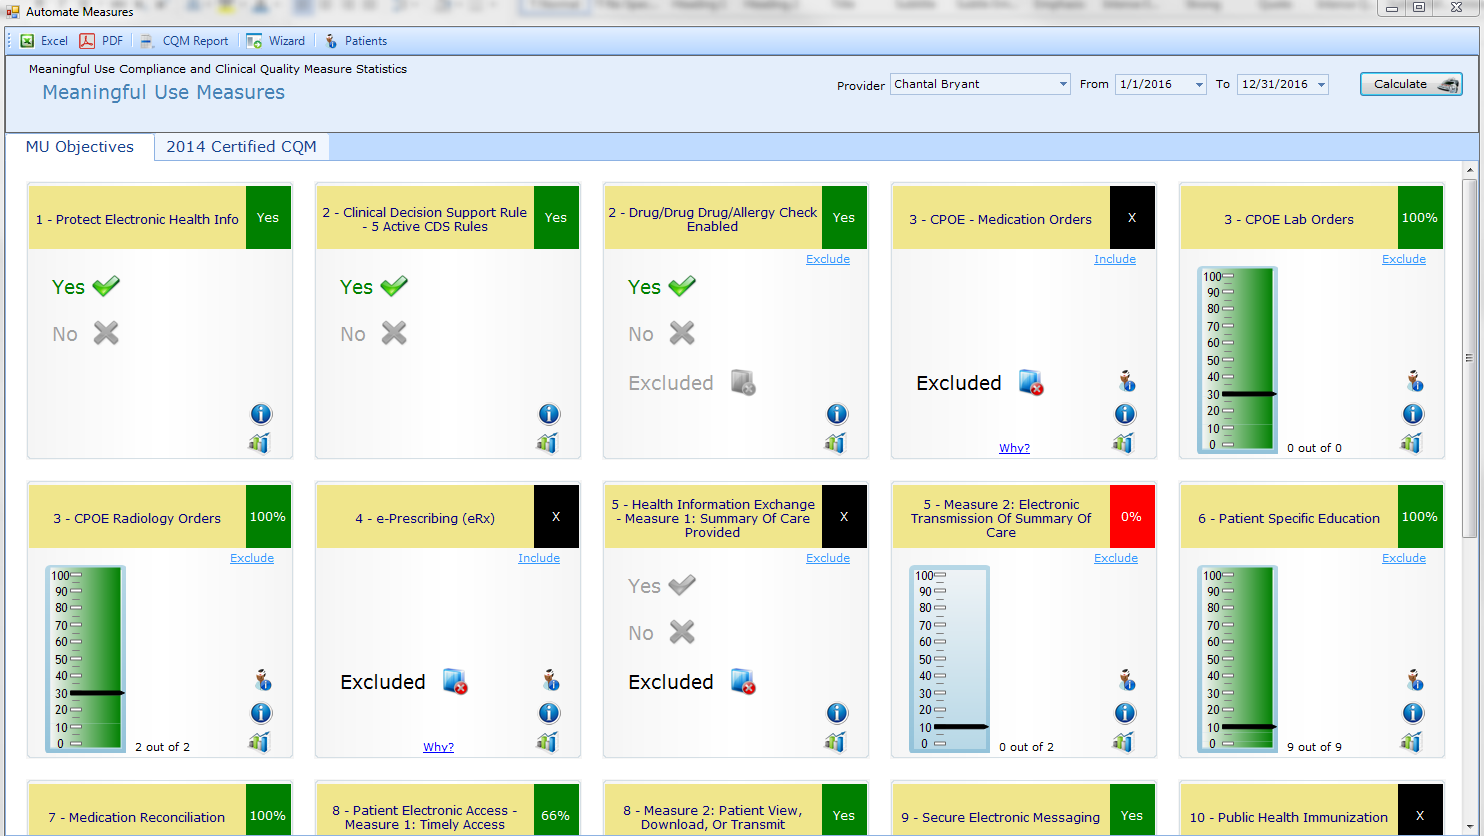Open chart icon on CPOE Lab Orders card

pos(1411,443)
